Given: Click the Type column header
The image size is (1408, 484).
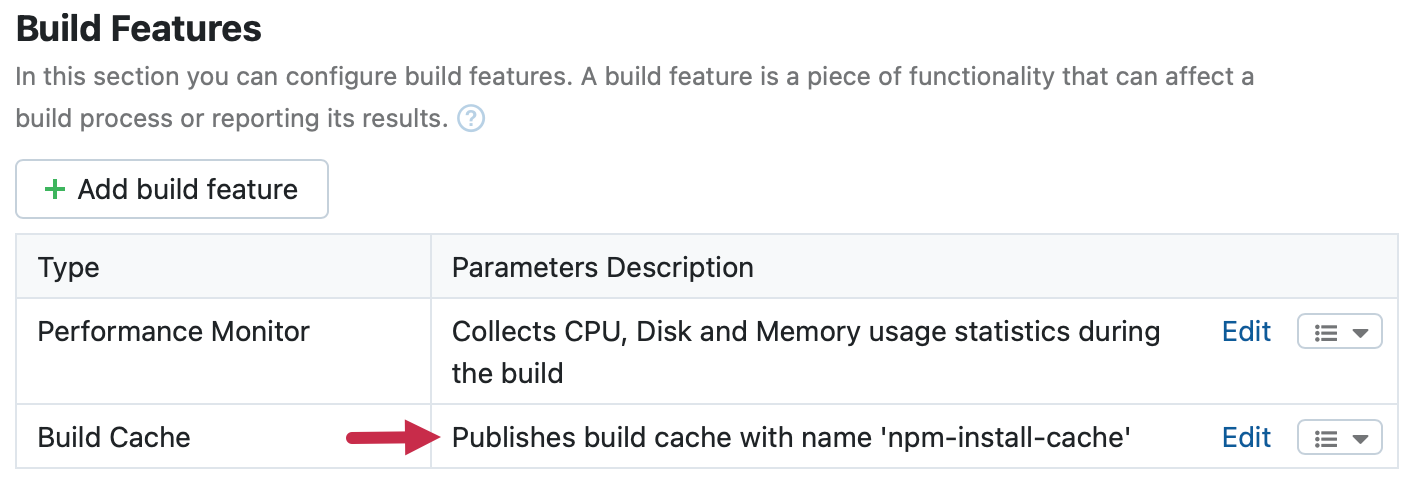Looking at the screenshot, I should 68,267.
